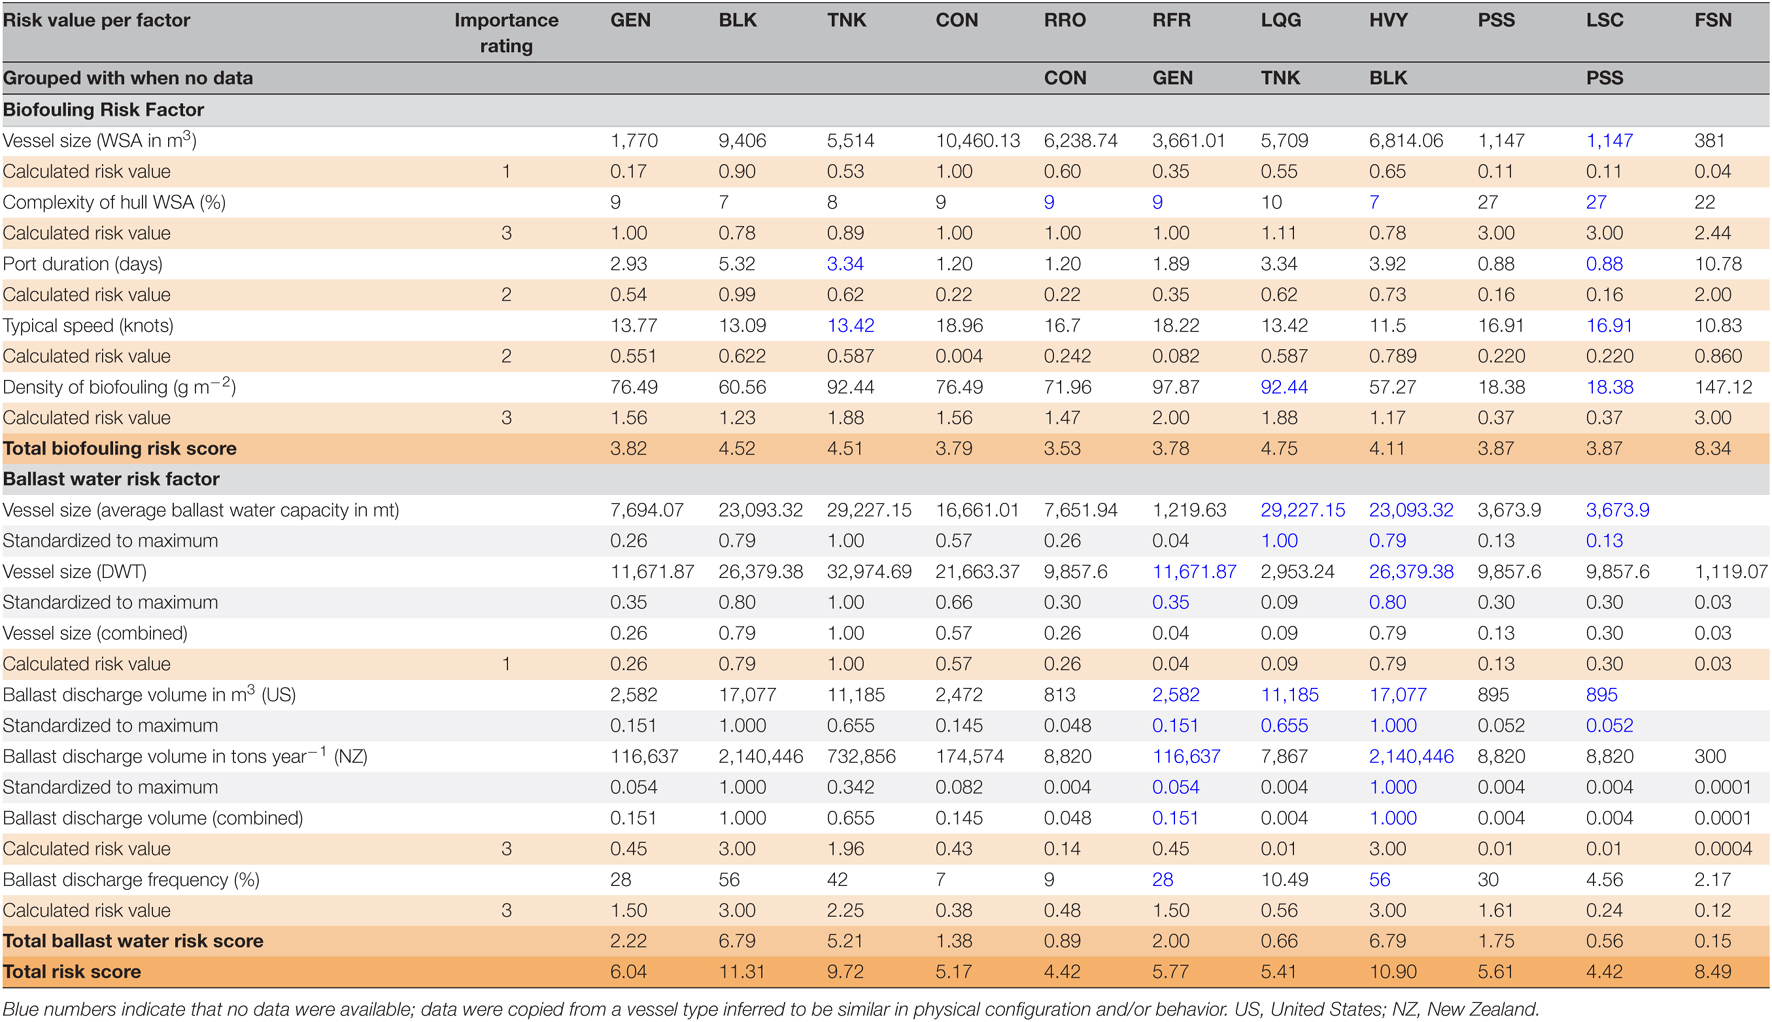Click the RRO vessel size value 6,238.74
Viewport: 1772px width, 1022px height.
click(x=1081, y=141)
